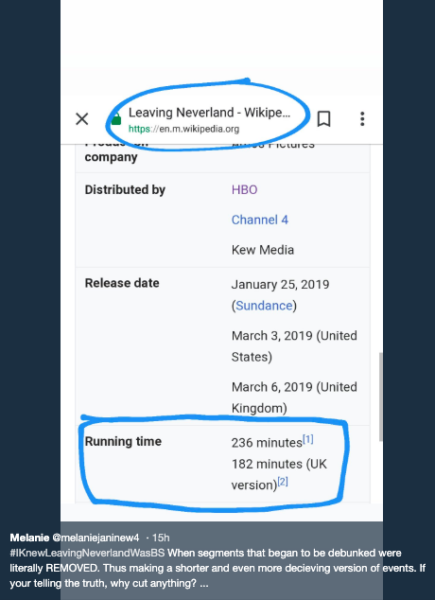Open the HBO link
Viewport: 435px width, 600px height.
tap(244, 190)
